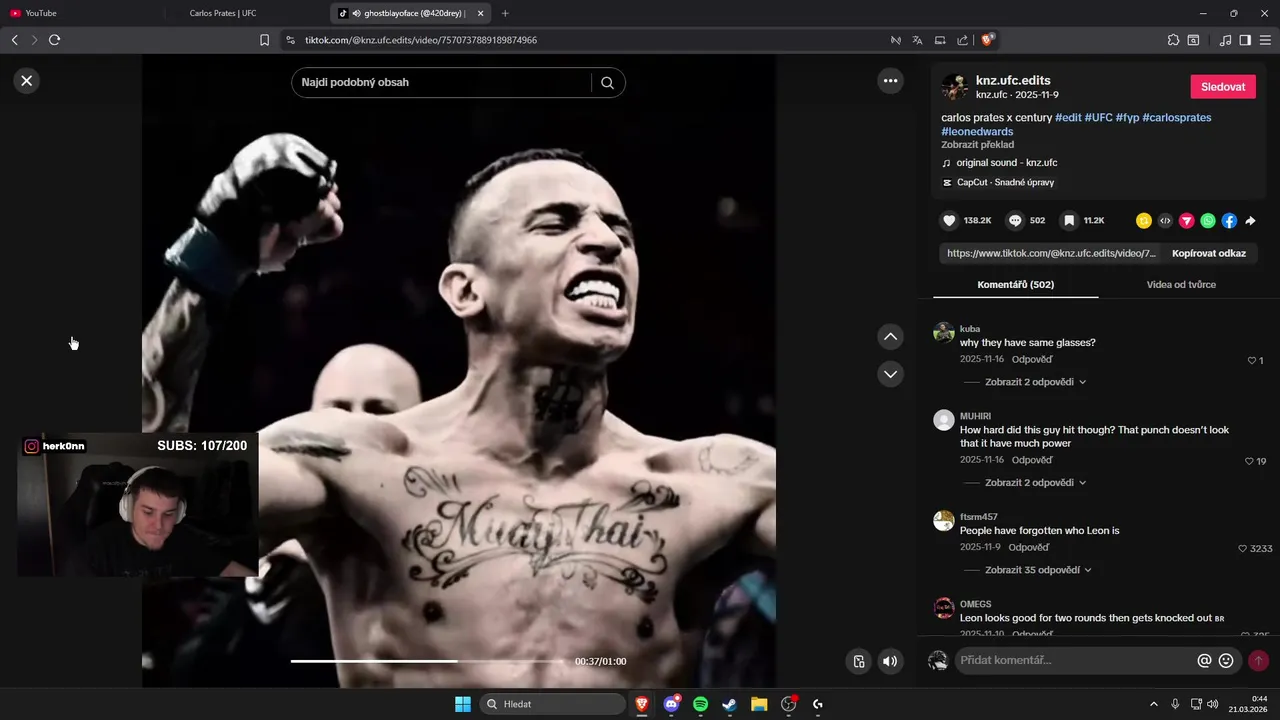Screen dimensions: 1280x720
Task: Expand Zobrazit 35 odpovědí under ftsrm457's comment
Action: pyautogui.click(x=1038, y=570)
